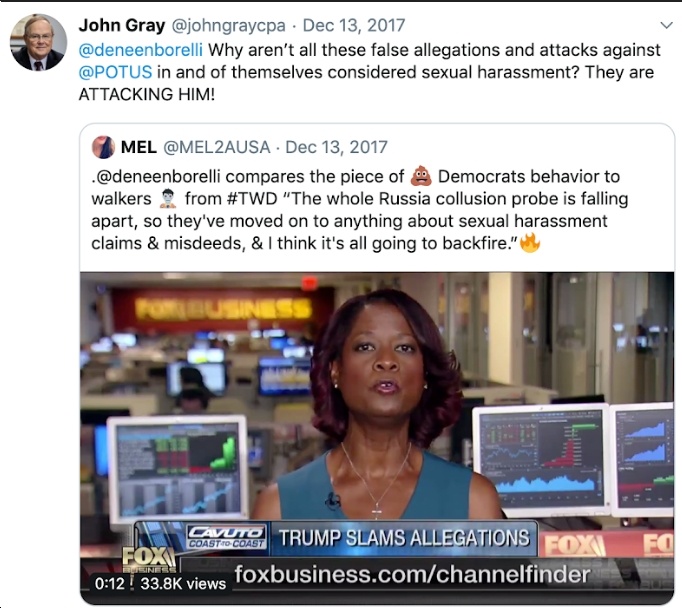Click the fire emoji after backfire
The height and width of the screenshot is (608, 682).
[530, 243]
